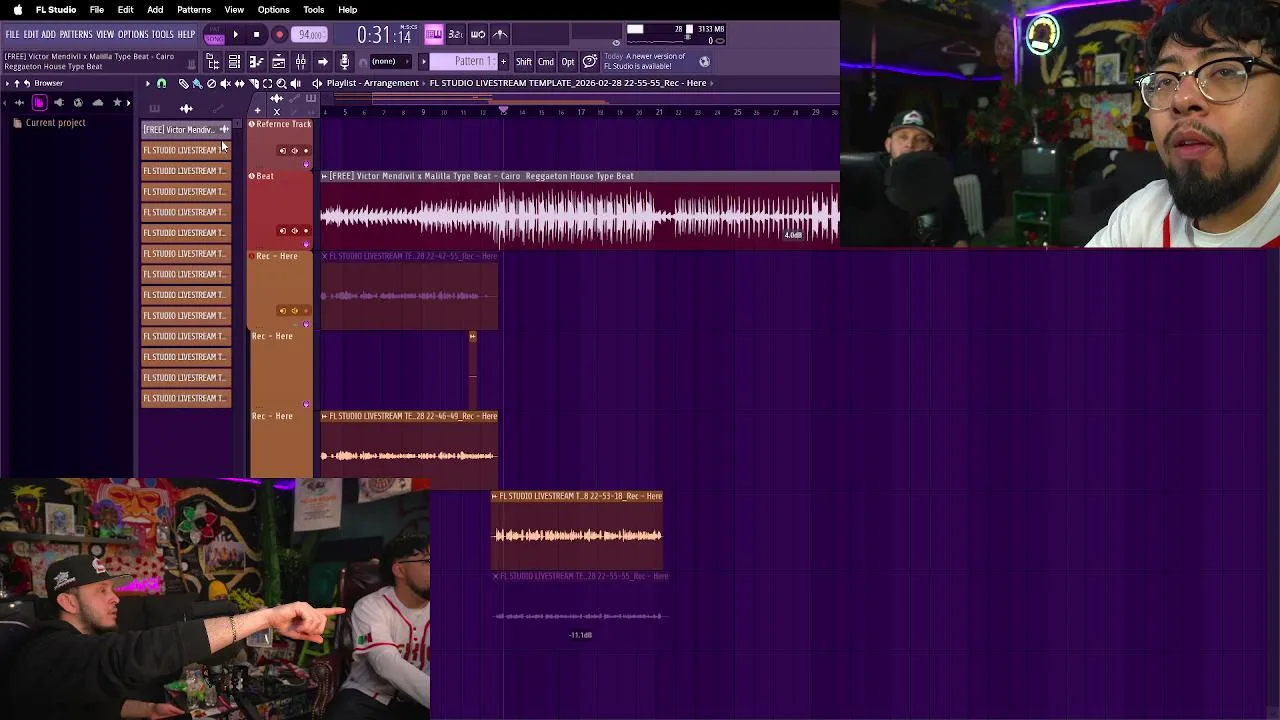
Task: Open menu of 22-53-38 Rec - Here clip
Action: click(x=495, y=496)
